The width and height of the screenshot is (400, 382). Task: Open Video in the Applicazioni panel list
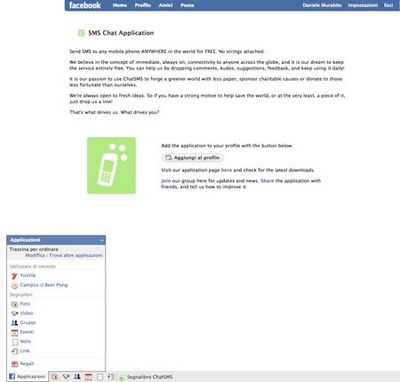26,313
